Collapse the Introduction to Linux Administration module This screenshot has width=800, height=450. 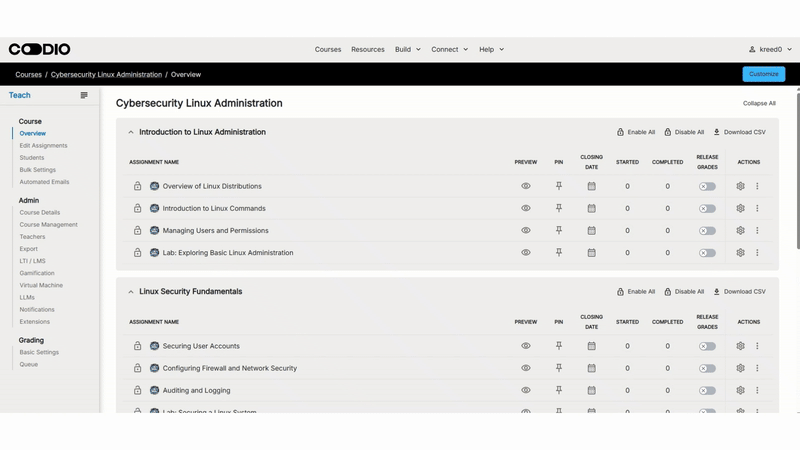coord(131,132)
